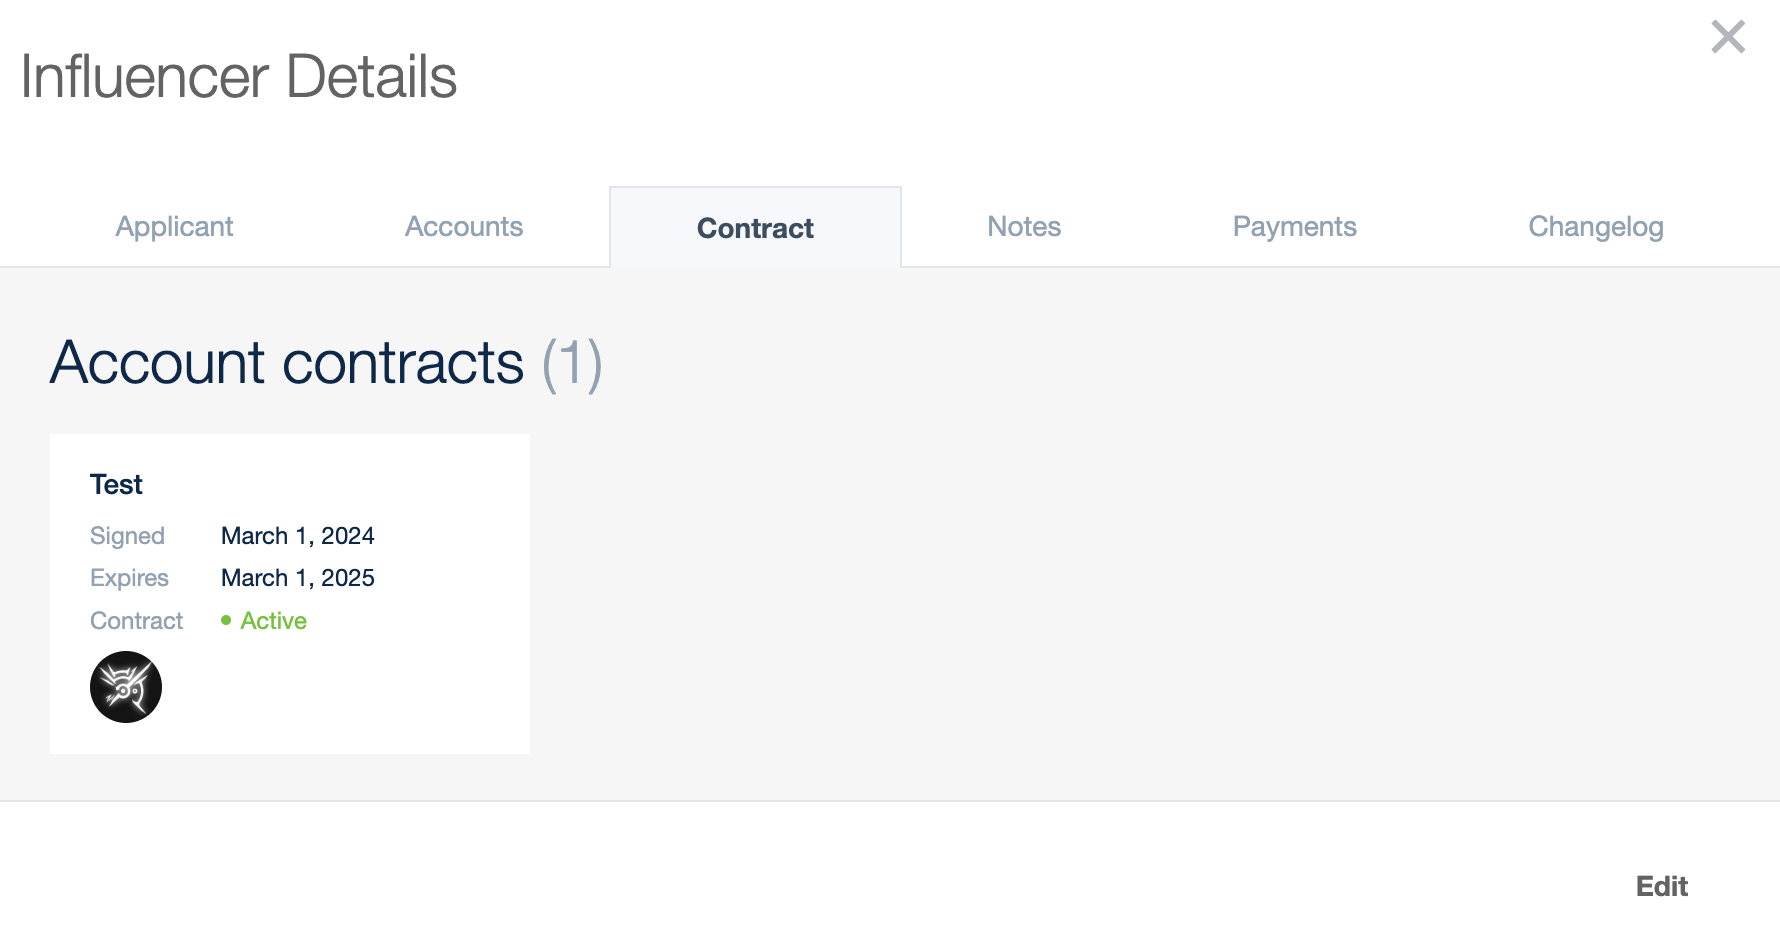1780x952 pixels.
Task: Select the signed date March 1, 2024
Action: click(x=297, y=536)
